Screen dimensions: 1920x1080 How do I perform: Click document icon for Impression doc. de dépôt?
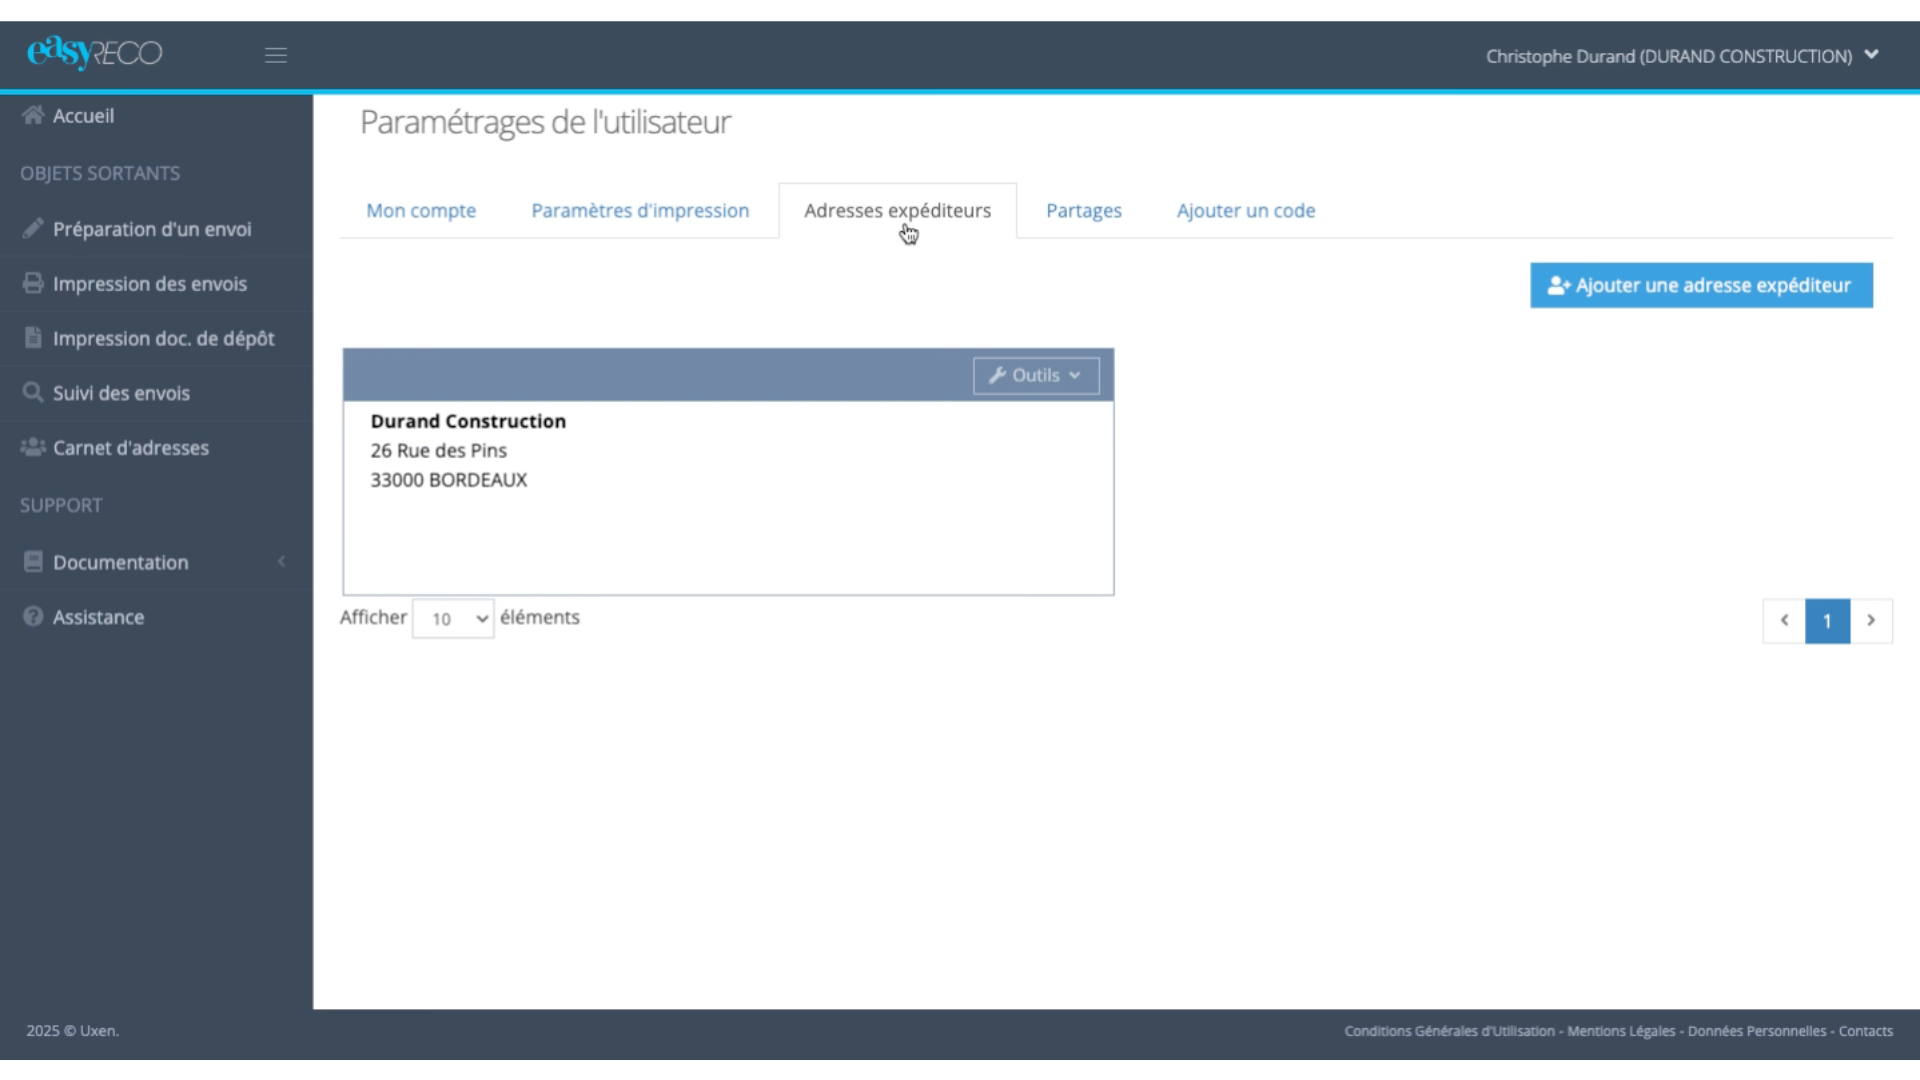pyautogui.click(x=33, y=338)
